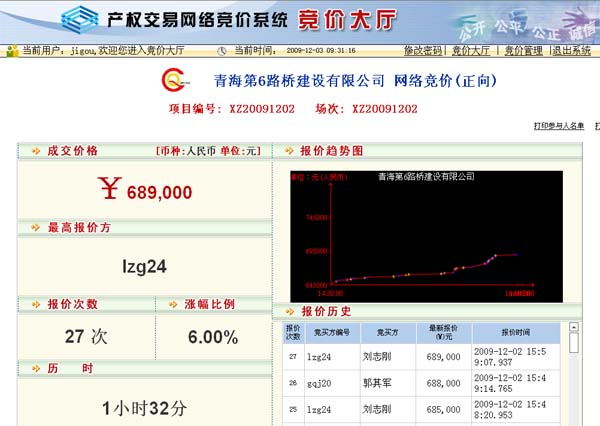Go to 竞价大厅 in top navigation
The width and height of the screenshot is (600, 426).
coord(471,50)
